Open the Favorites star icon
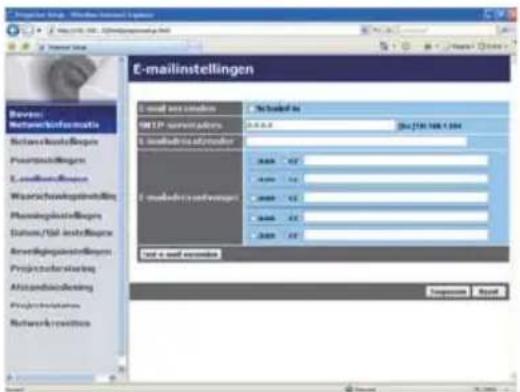The height and width of the screenshot is (392, 520). (12, 47)
